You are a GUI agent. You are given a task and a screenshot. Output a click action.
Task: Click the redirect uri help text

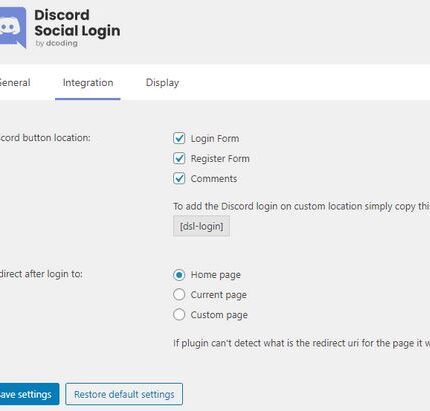point(301,343)
